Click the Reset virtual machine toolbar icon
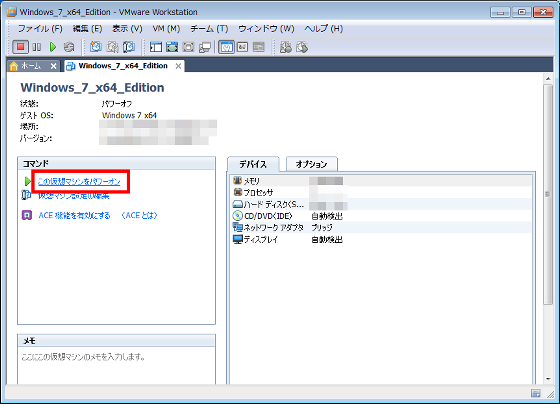Viewport: 560px width, 404px height. coord(69,47)
